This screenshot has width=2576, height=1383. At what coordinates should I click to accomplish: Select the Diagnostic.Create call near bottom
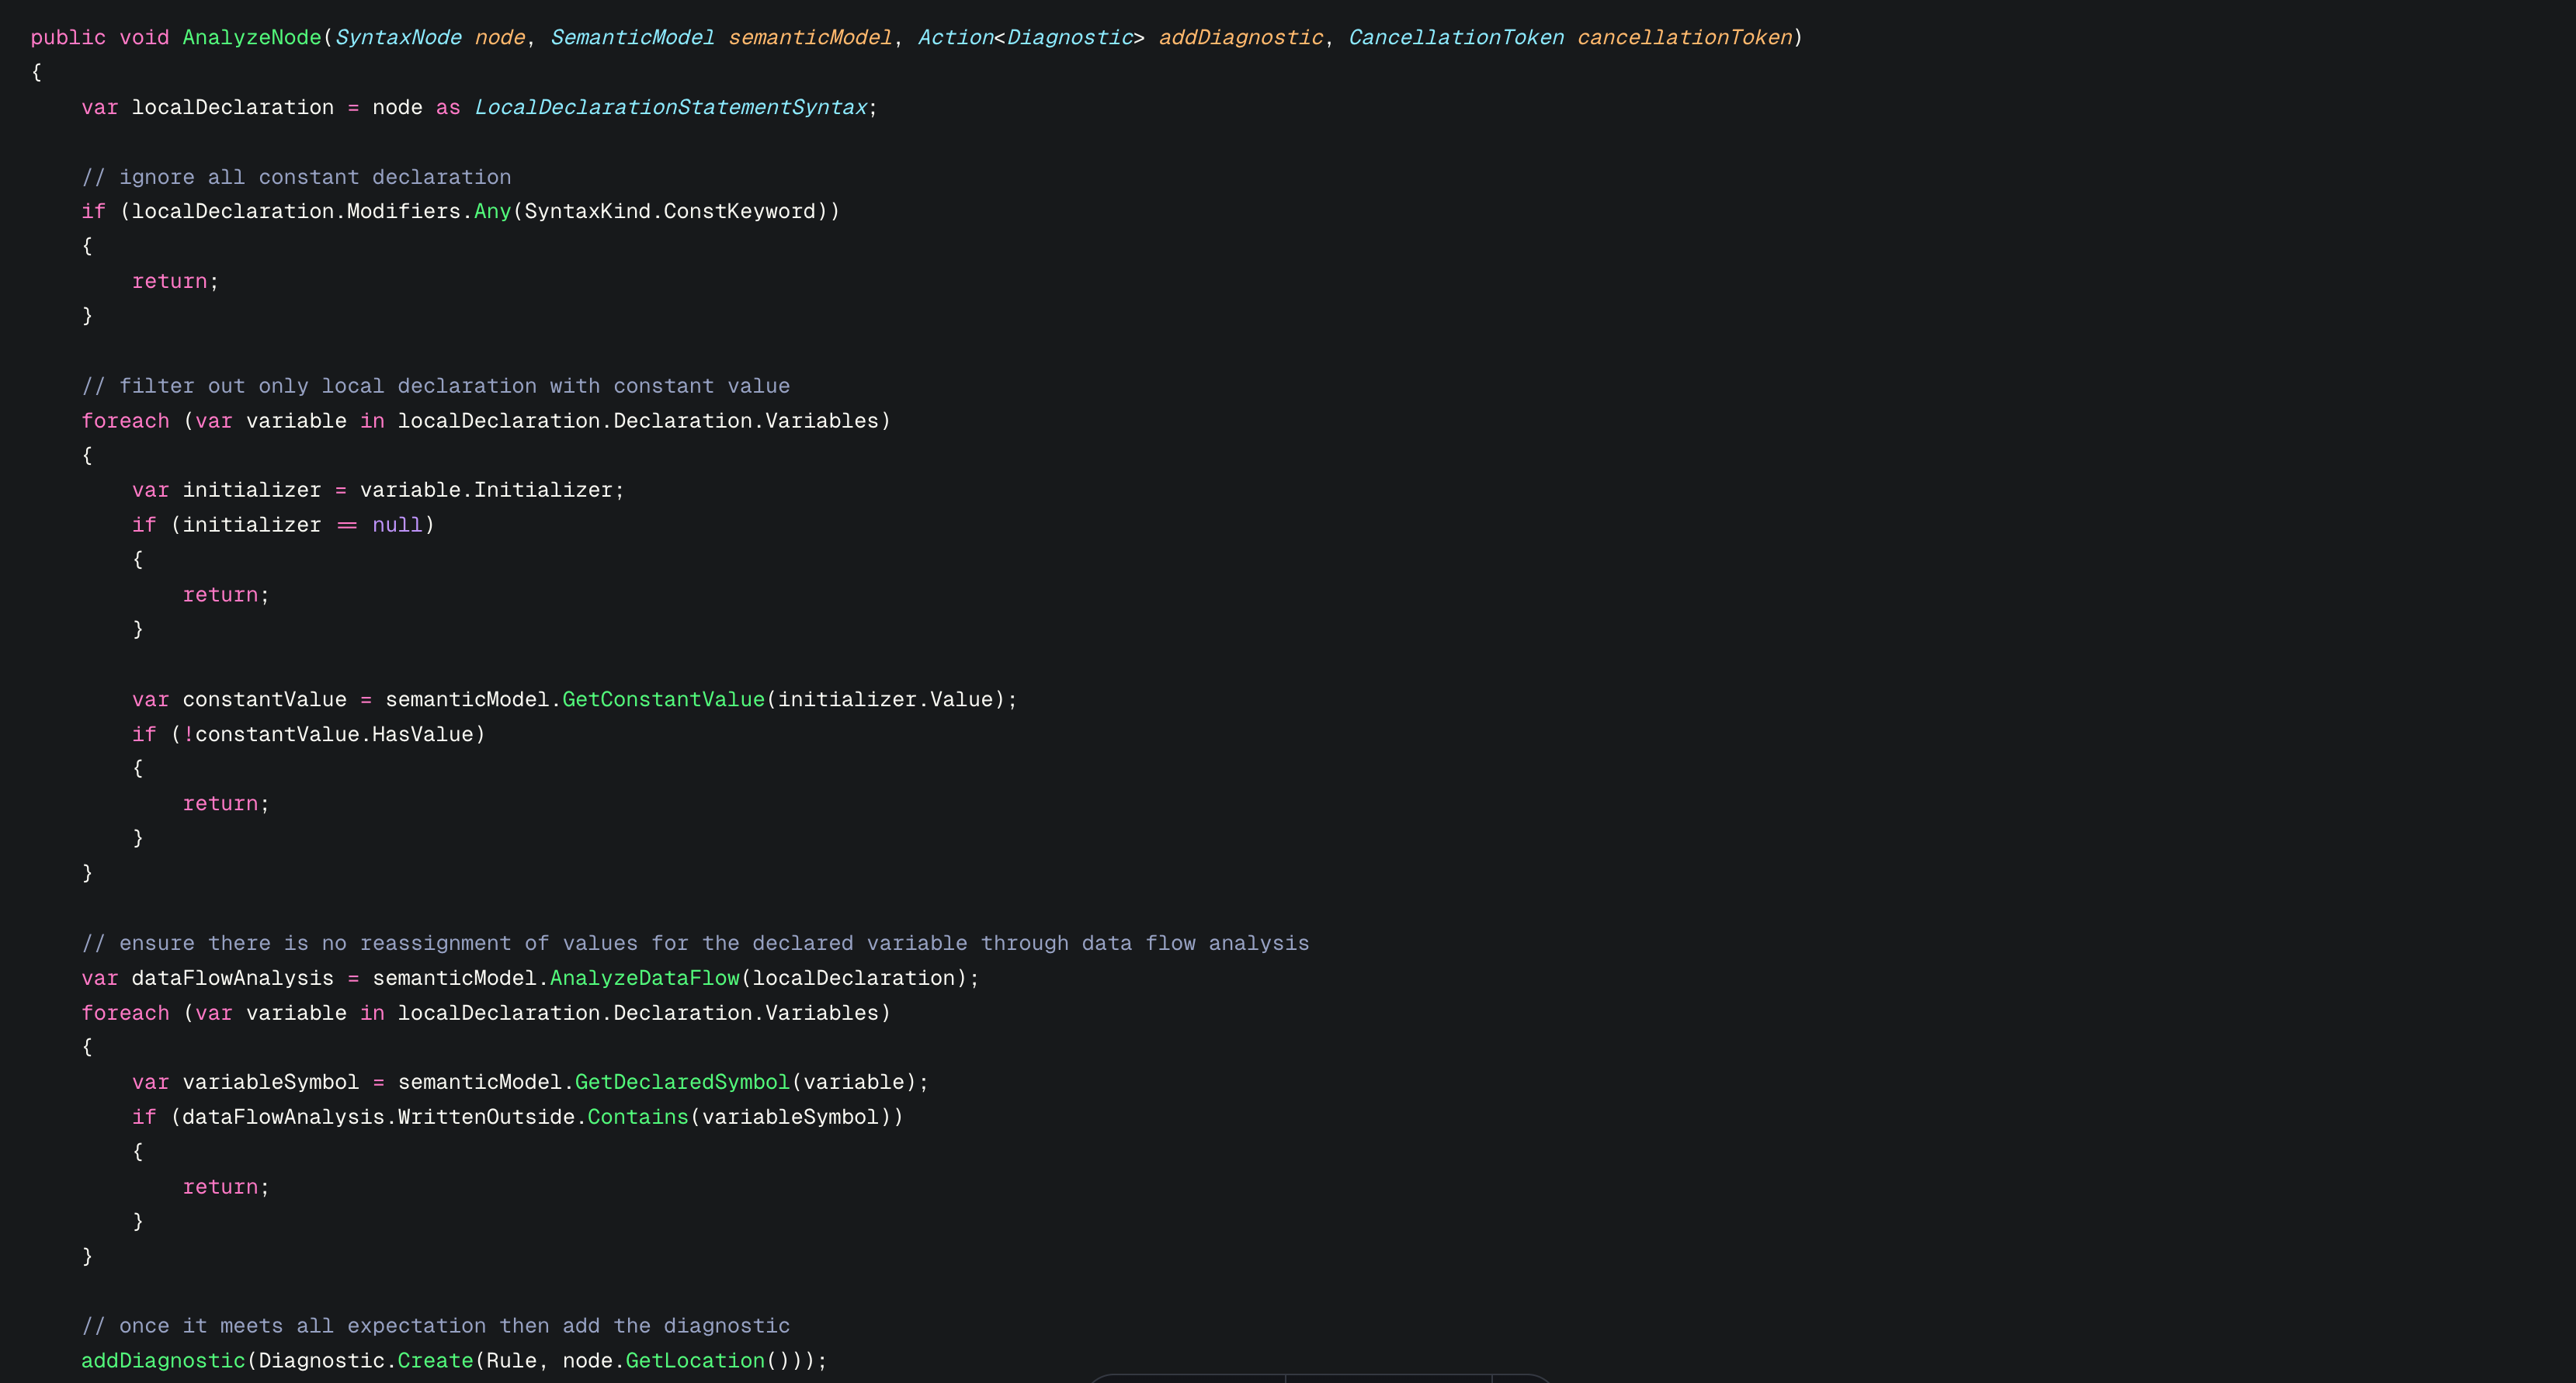[x=364, y=1360]
